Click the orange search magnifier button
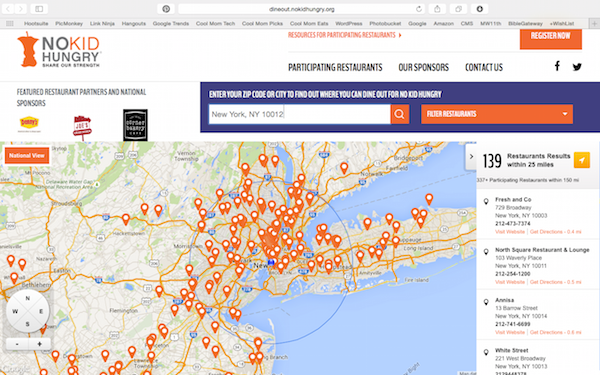The height and width of the screenshot is (375, 600). click(399, 114)
